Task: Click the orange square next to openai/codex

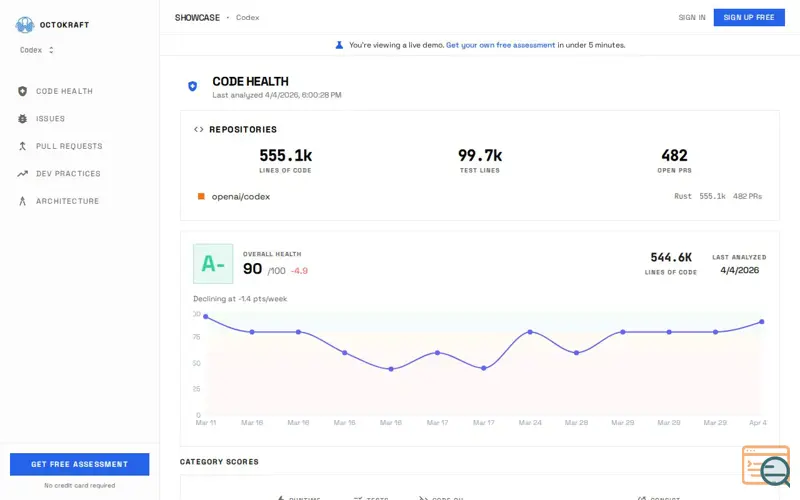Action: [x=201, y=196]
